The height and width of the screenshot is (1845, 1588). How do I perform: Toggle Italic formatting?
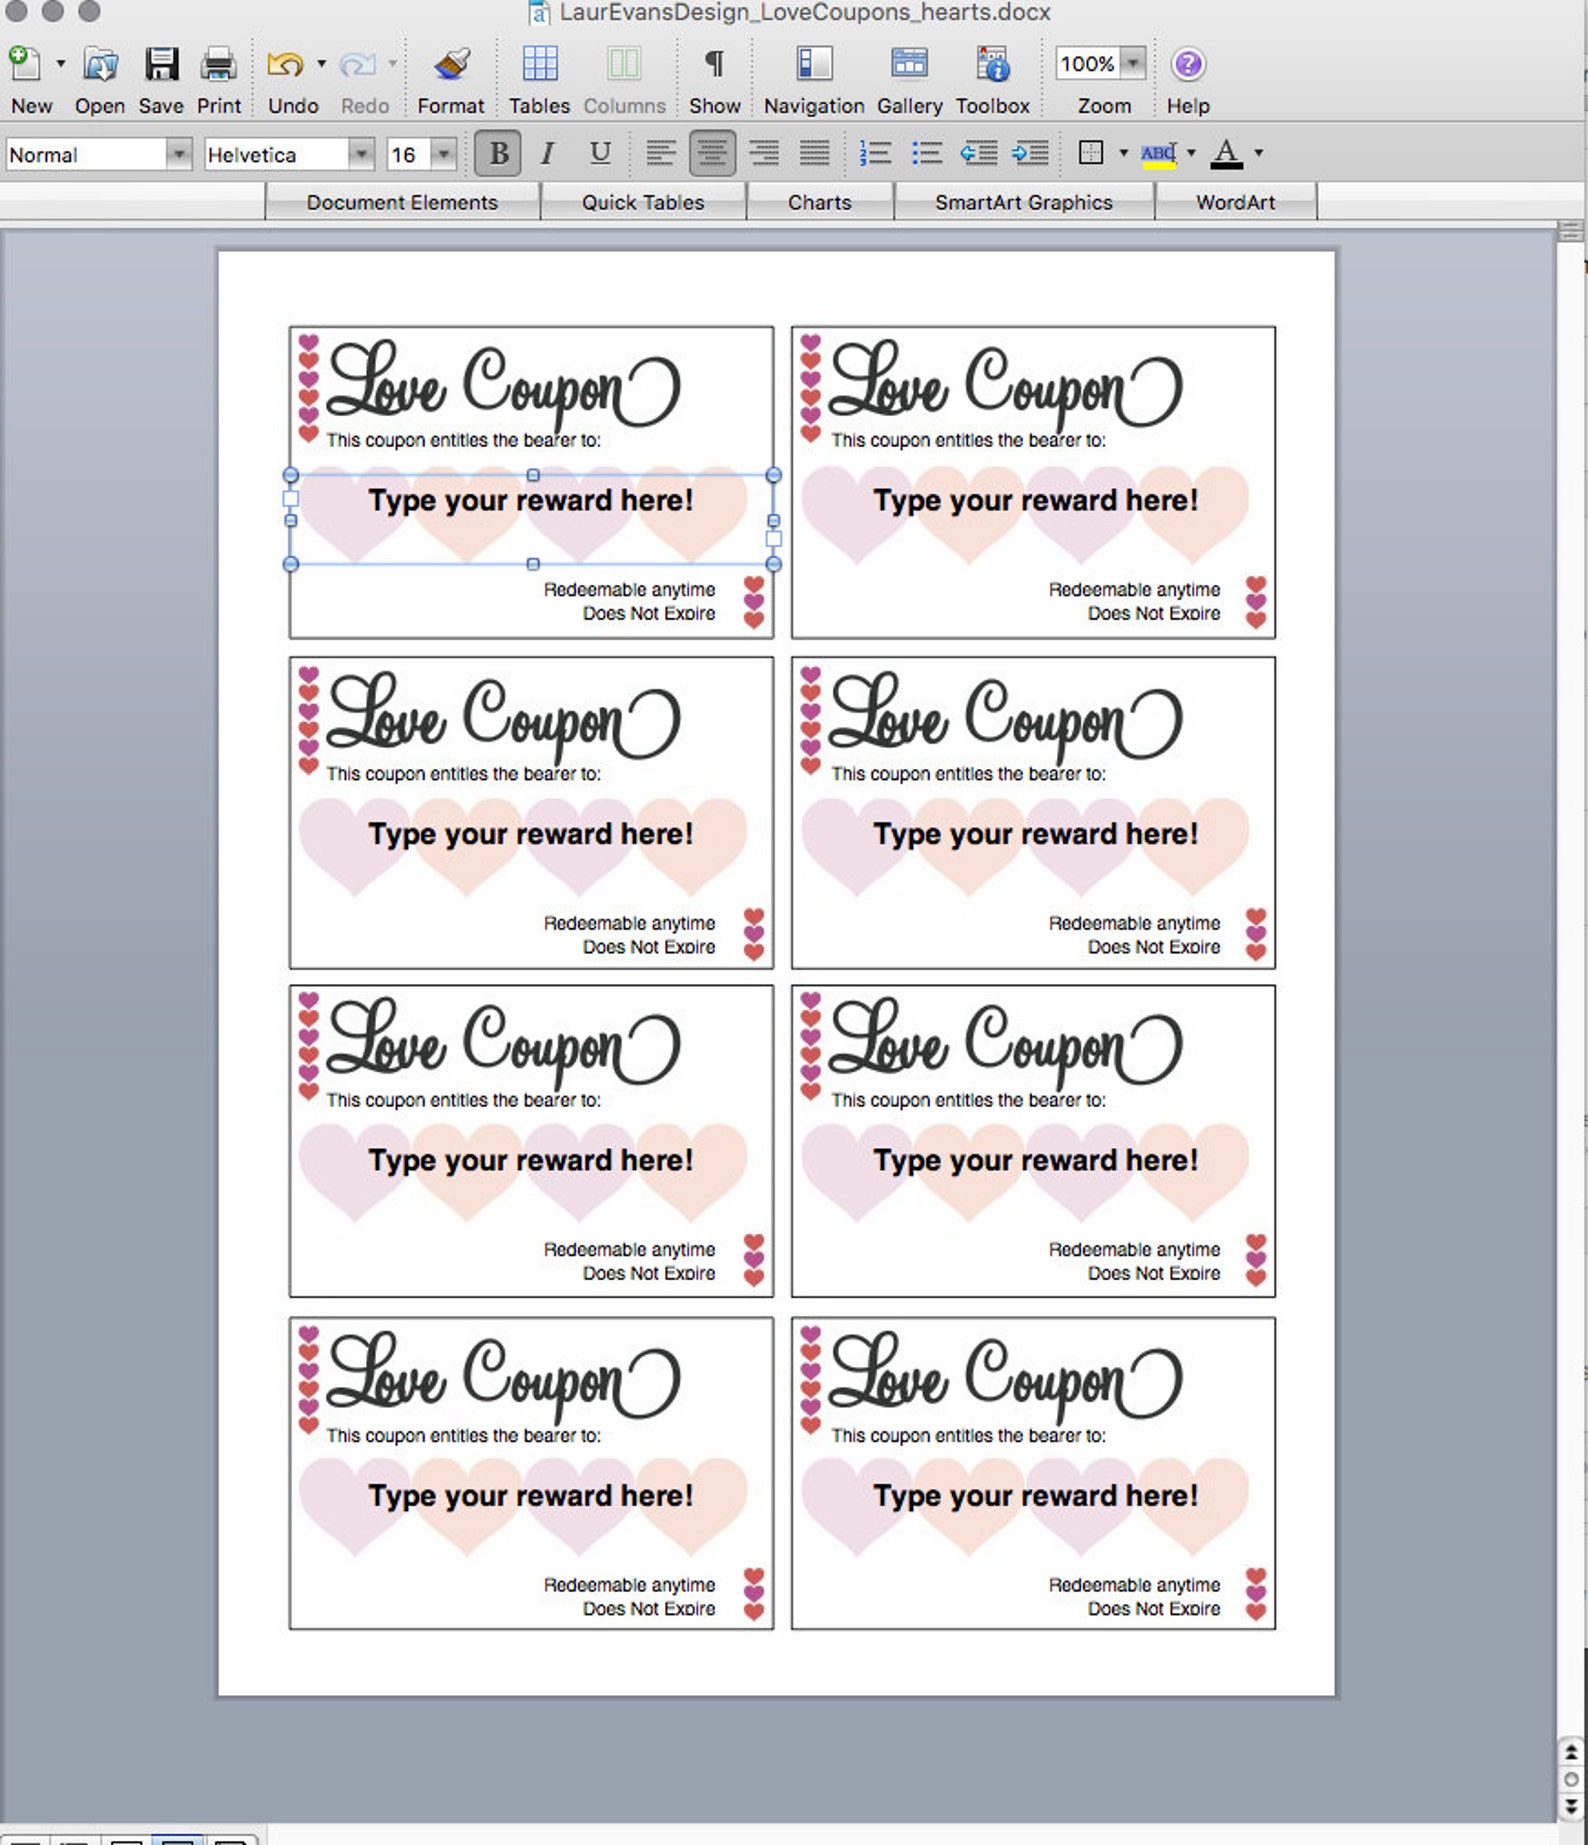pyautogui.click(x=547, y=154)
